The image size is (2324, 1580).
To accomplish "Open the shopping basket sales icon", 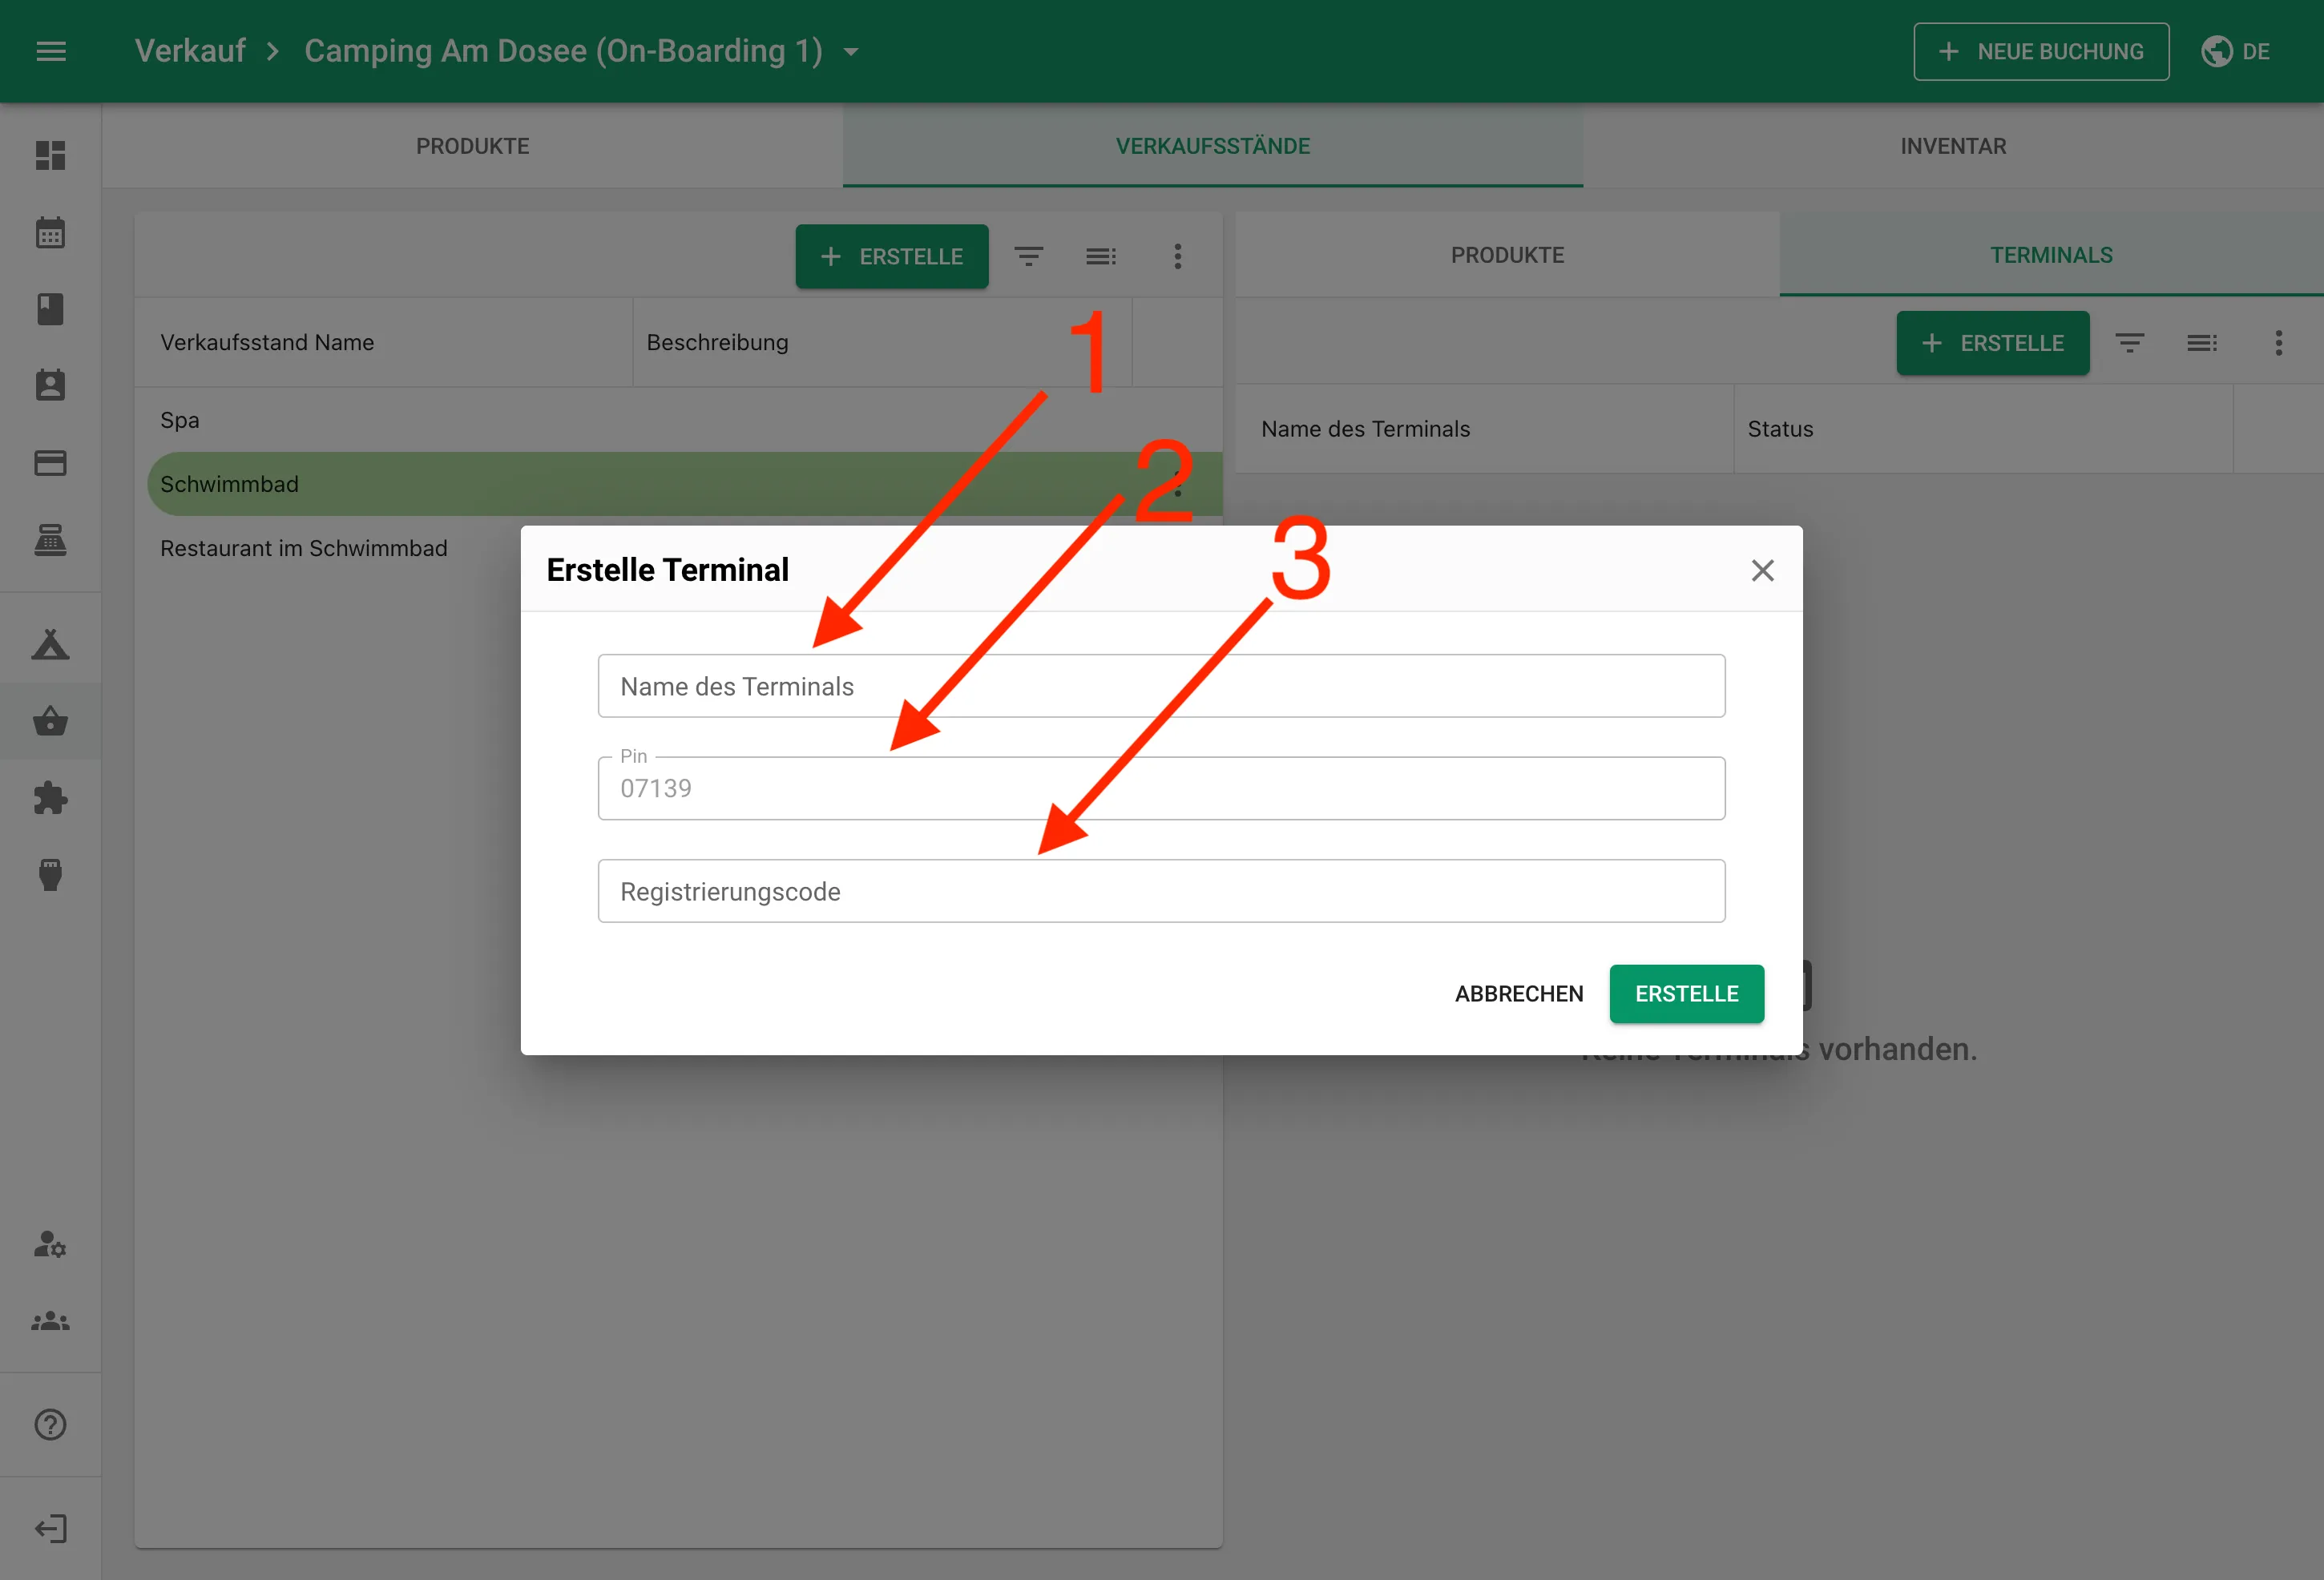I will coord(50,721).
